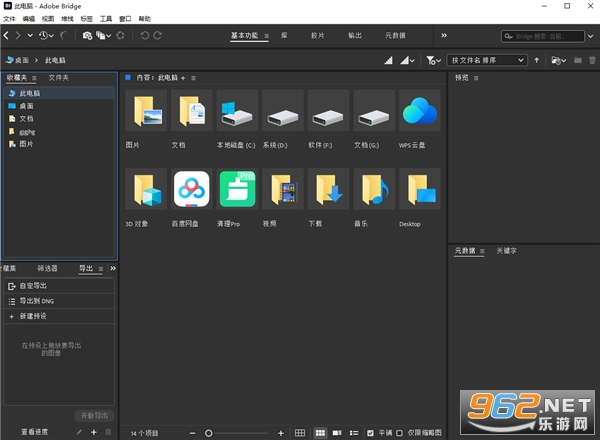This screenshot has width=600, height=440.
Task: Rotate 90 degrees clockwise
Action: 157,36
